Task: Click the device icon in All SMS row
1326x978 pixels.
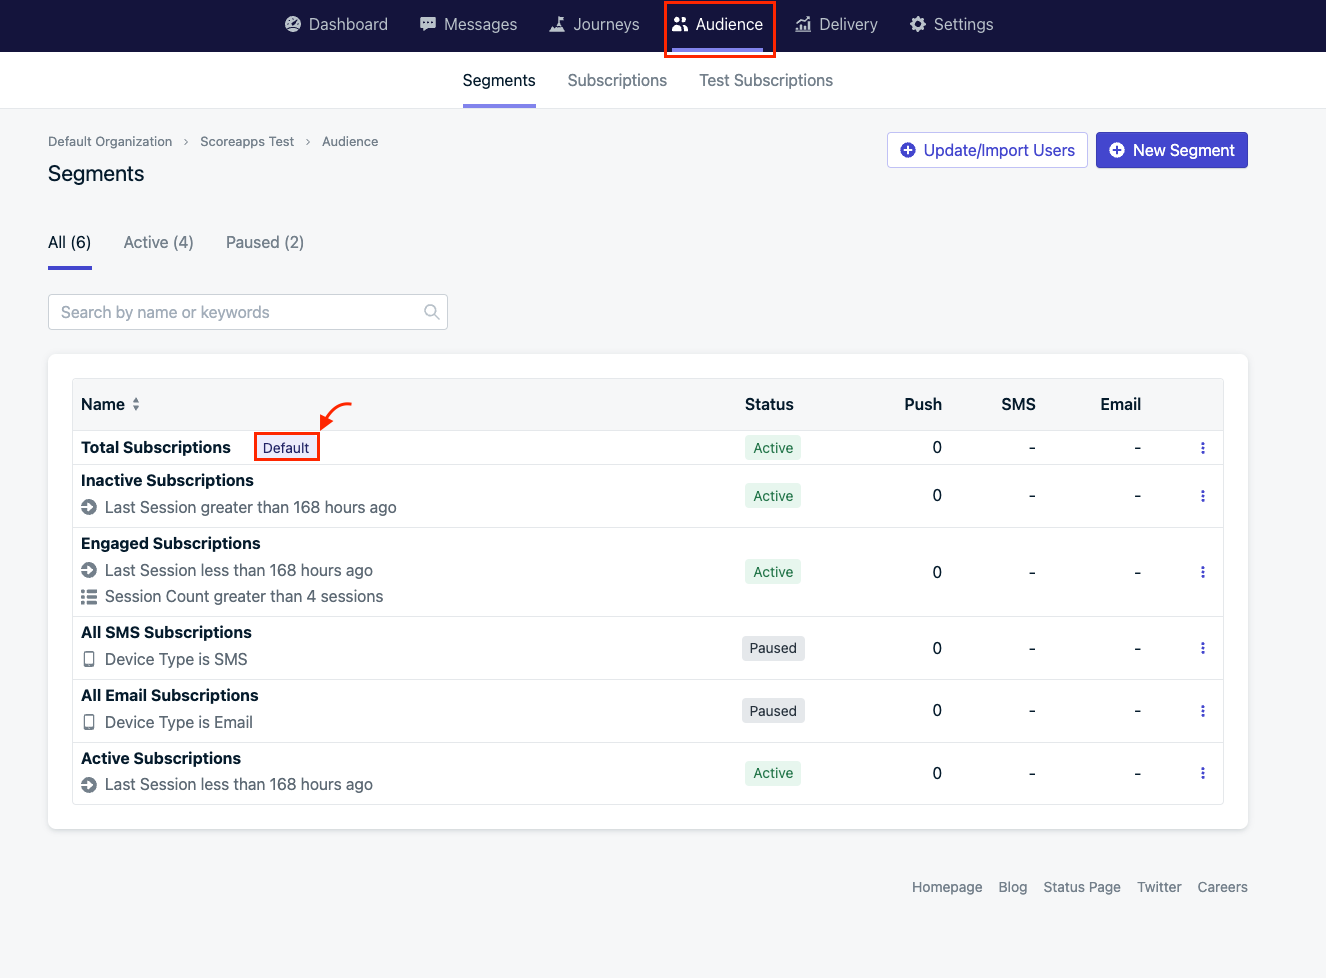Action: (x=89, y=659)
